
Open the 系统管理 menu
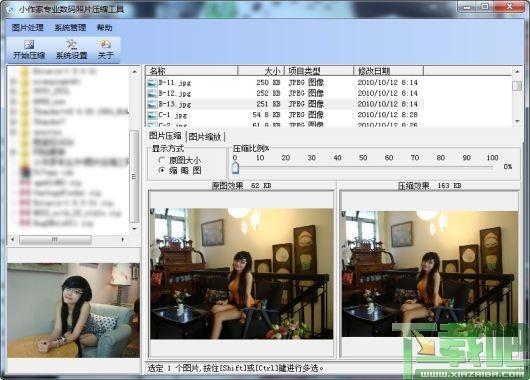[70, 28]
